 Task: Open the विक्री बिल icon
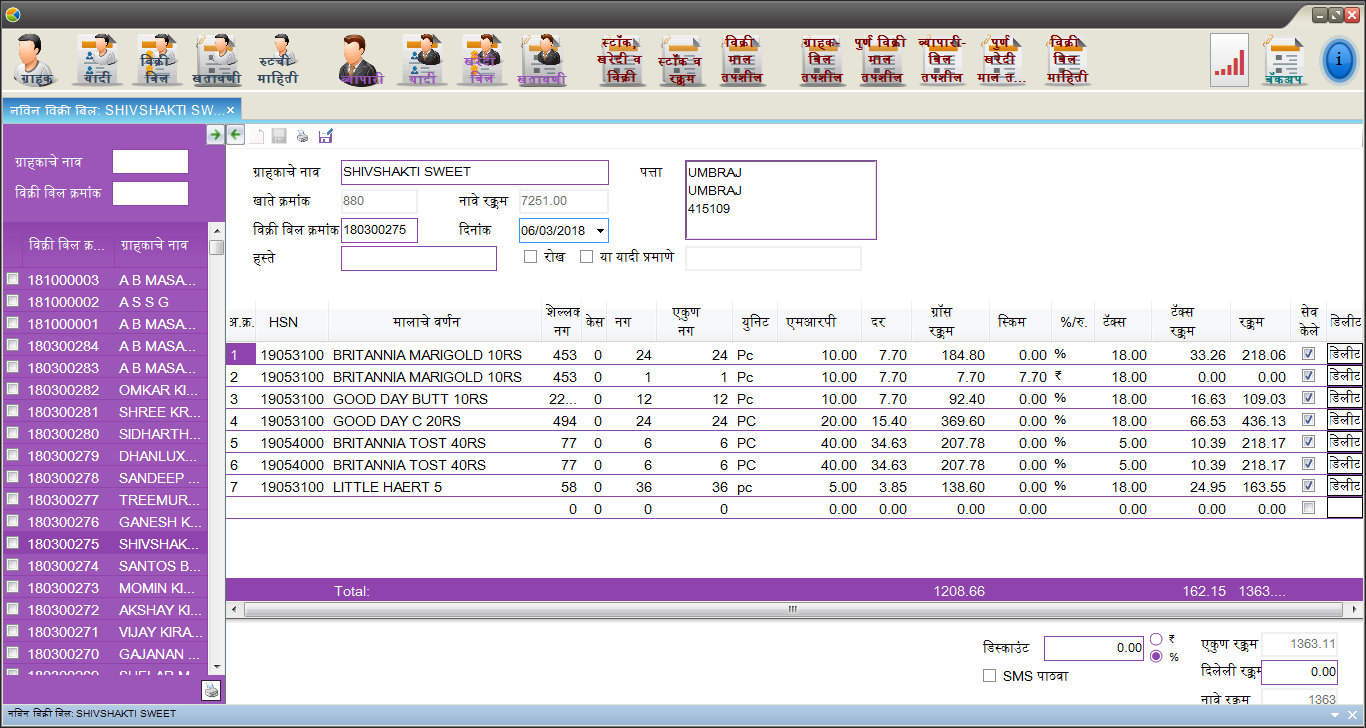156,60
